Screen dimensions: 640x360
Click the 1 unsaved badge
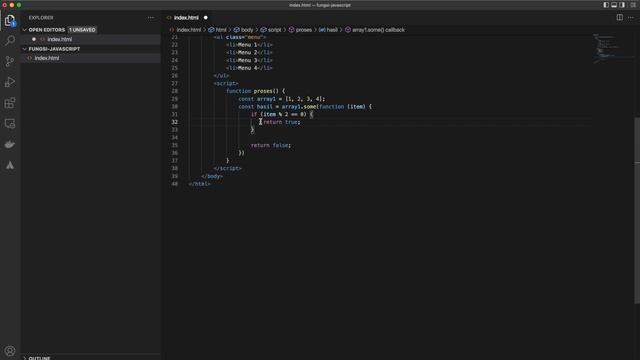(x=82, y=30)
